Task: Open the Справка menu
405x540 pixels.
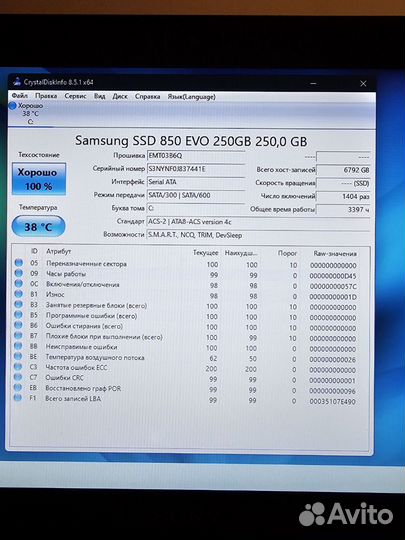Action: pos(147,97)
